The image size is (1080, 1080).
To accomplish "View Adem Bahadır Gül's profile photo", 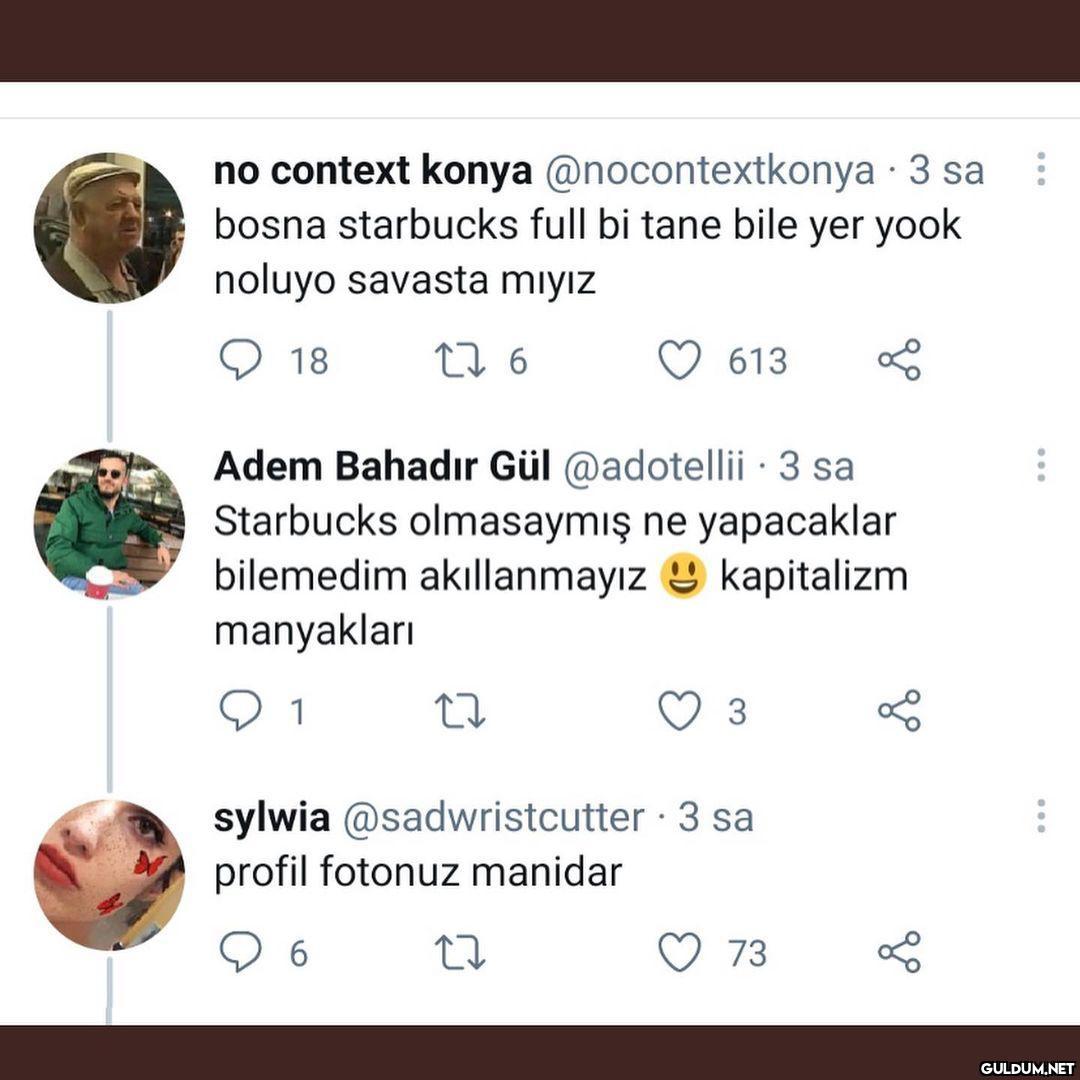I will (x=109, y=523).
